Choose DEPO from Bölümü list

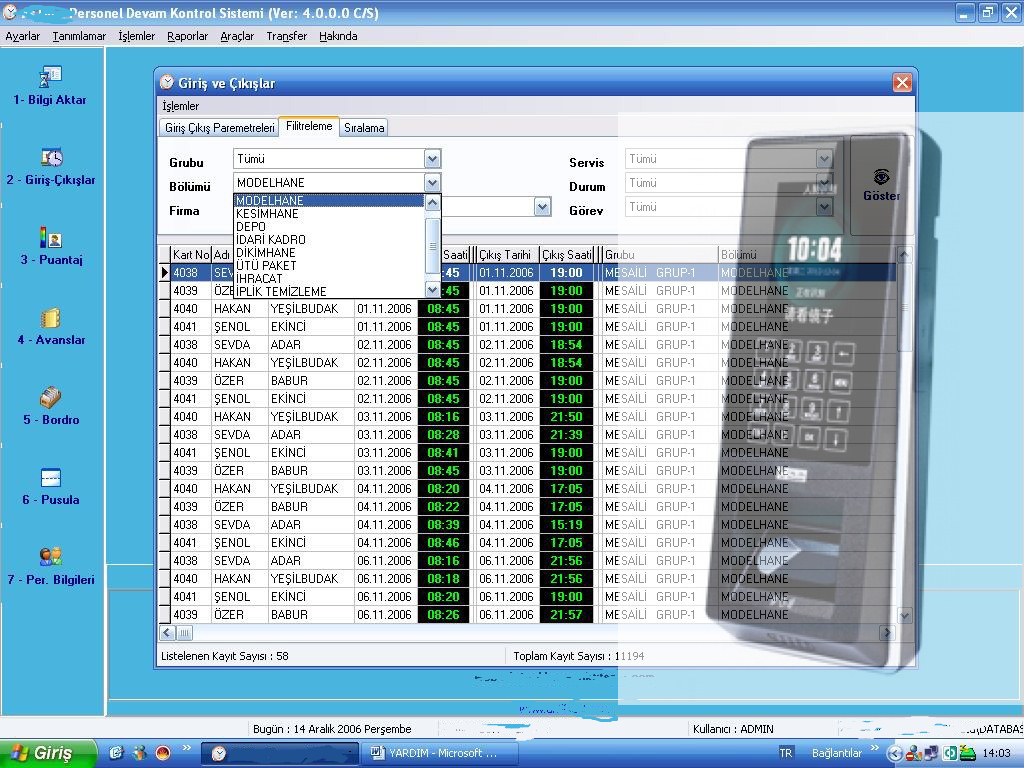point(329,227)
